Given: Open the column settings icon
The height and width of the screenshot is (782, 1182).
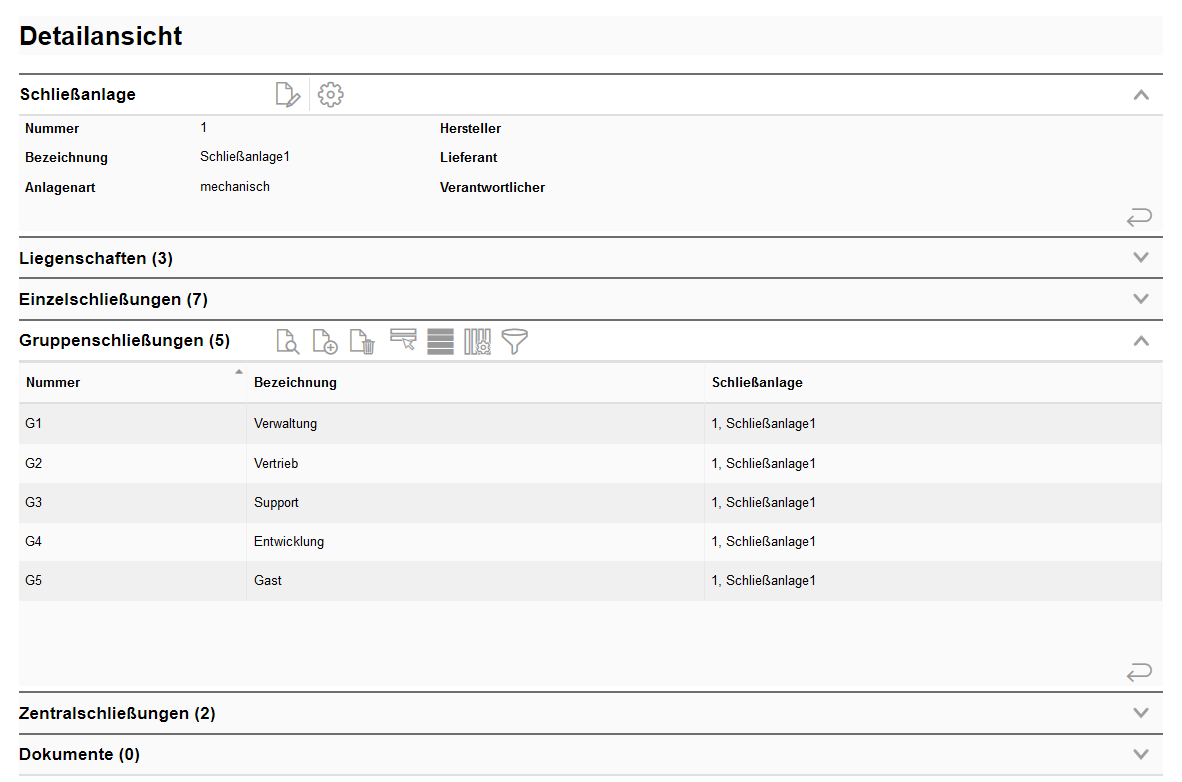Looking at the screenshot, I should tap(477, 342).
